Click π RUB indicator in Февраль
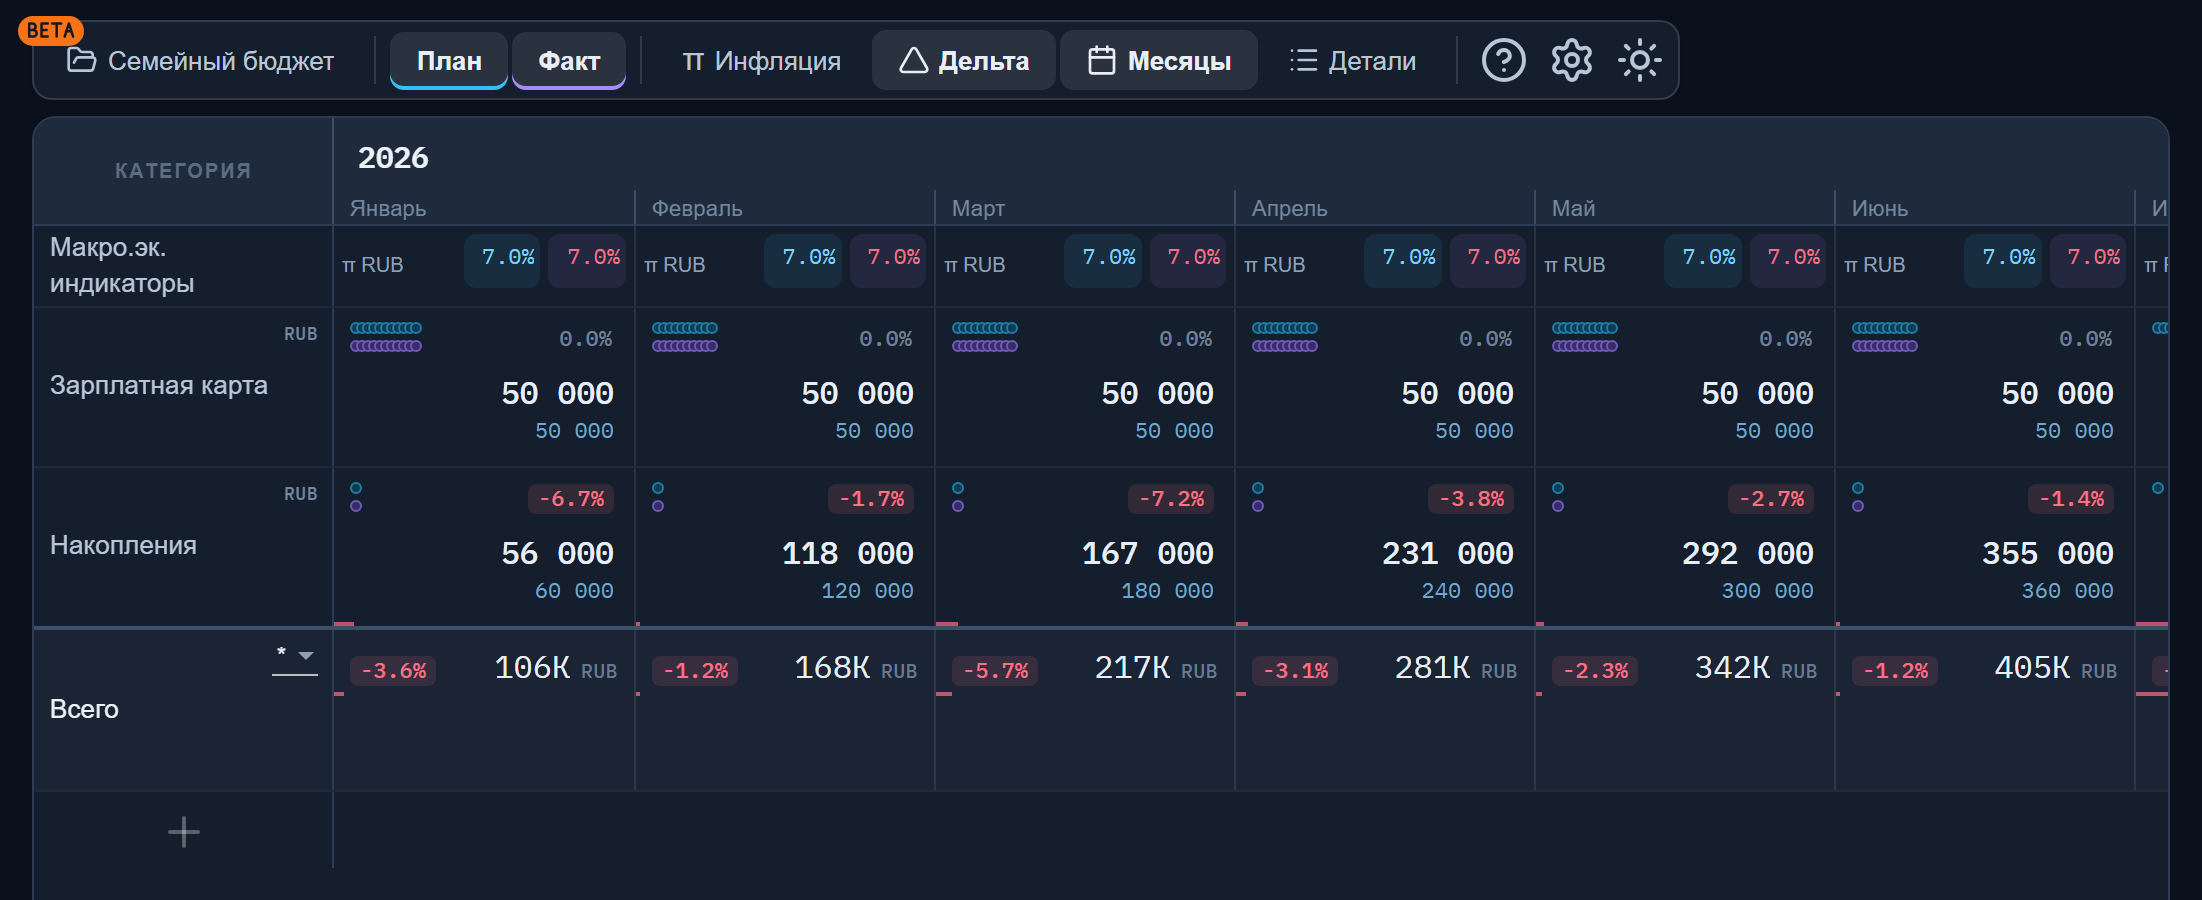This screenshot has width=2202, height=900. coord(675,265)
